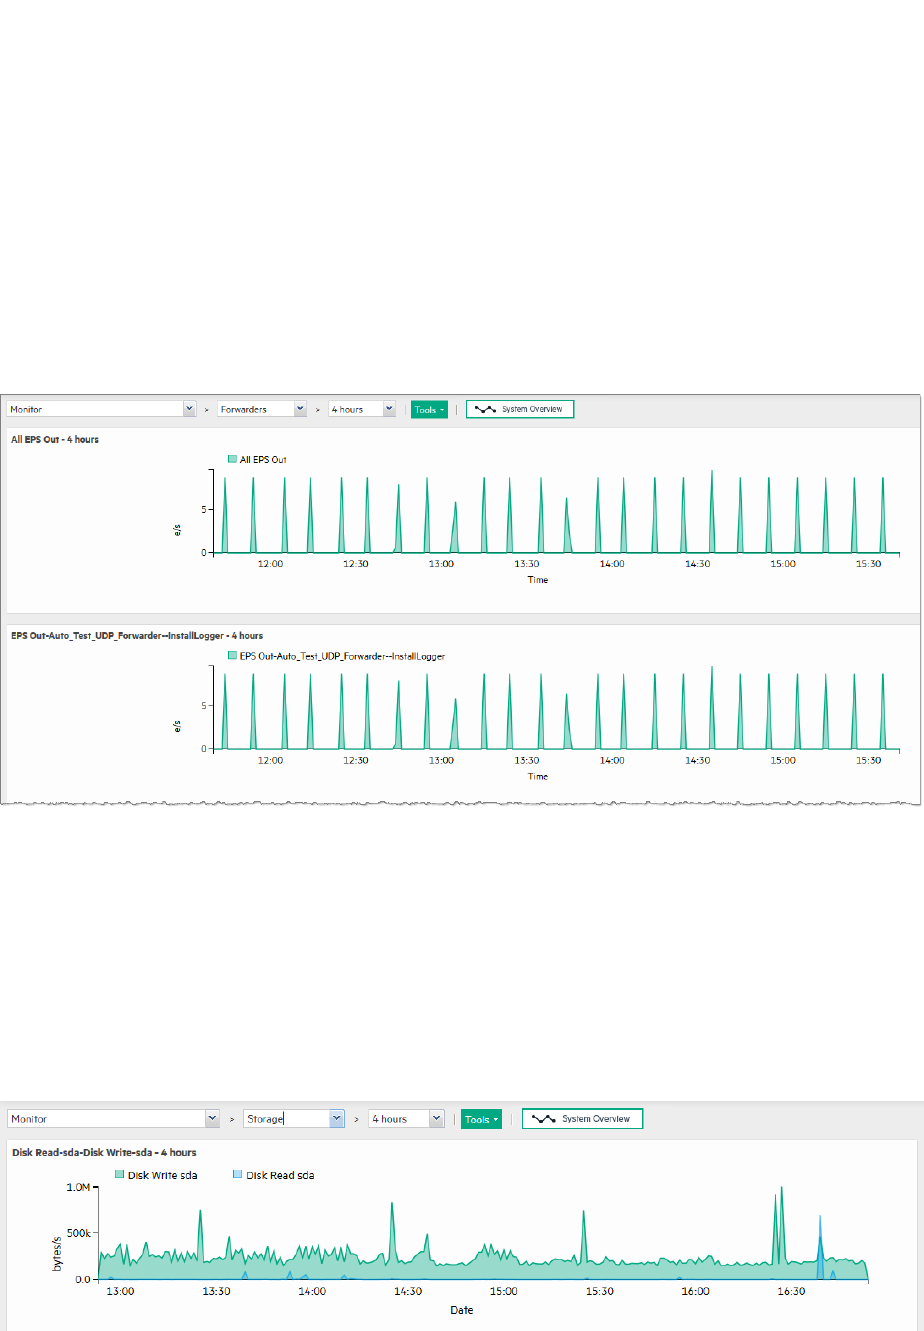Viewport: 924px width, 1331px height.
Task: Click 'Disk Read-sda-Disk Write-sda - 4 hours' title
Action: [104, 1152]
